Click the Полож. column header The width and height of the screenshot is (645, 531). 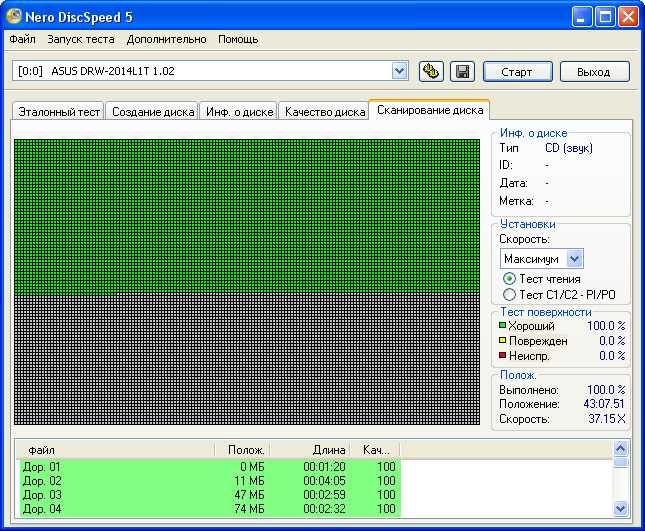(x=243, y=450)
